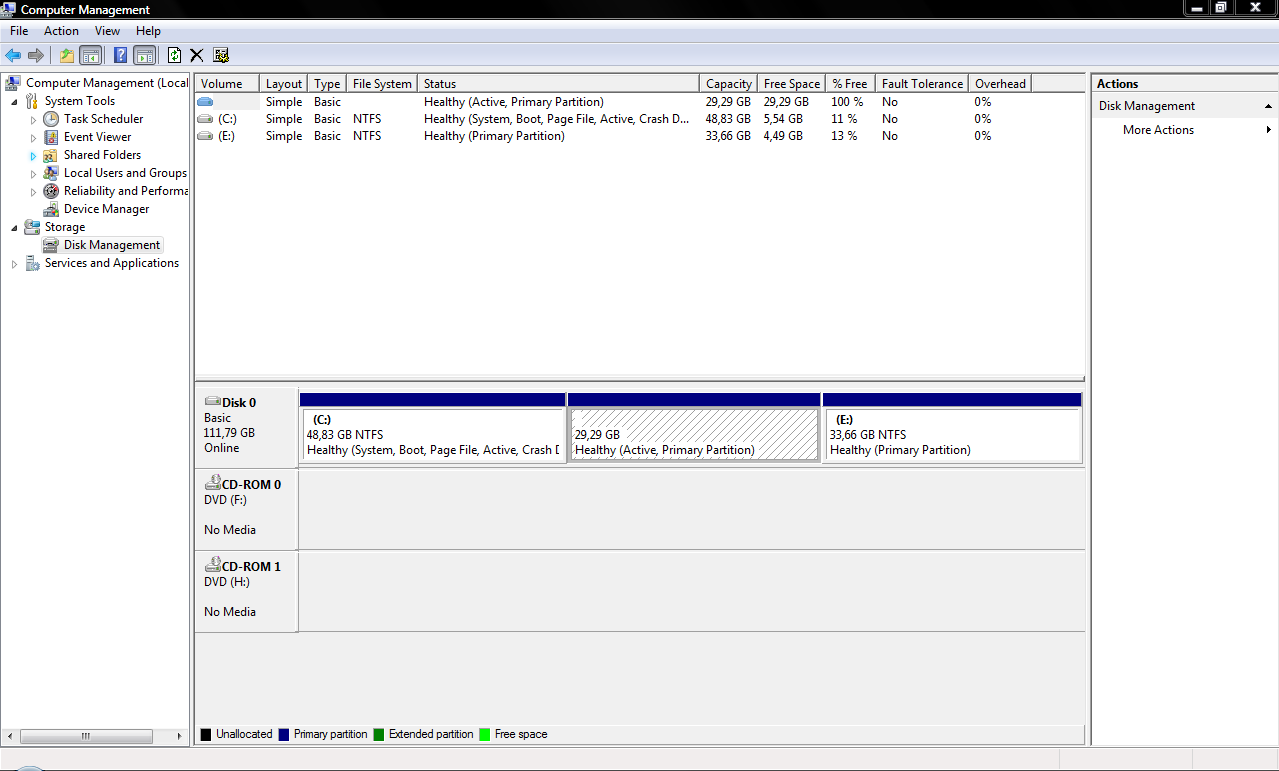Click the blue Help question mark icon
Screen dimensions: 1279x771
coord(120,56)
